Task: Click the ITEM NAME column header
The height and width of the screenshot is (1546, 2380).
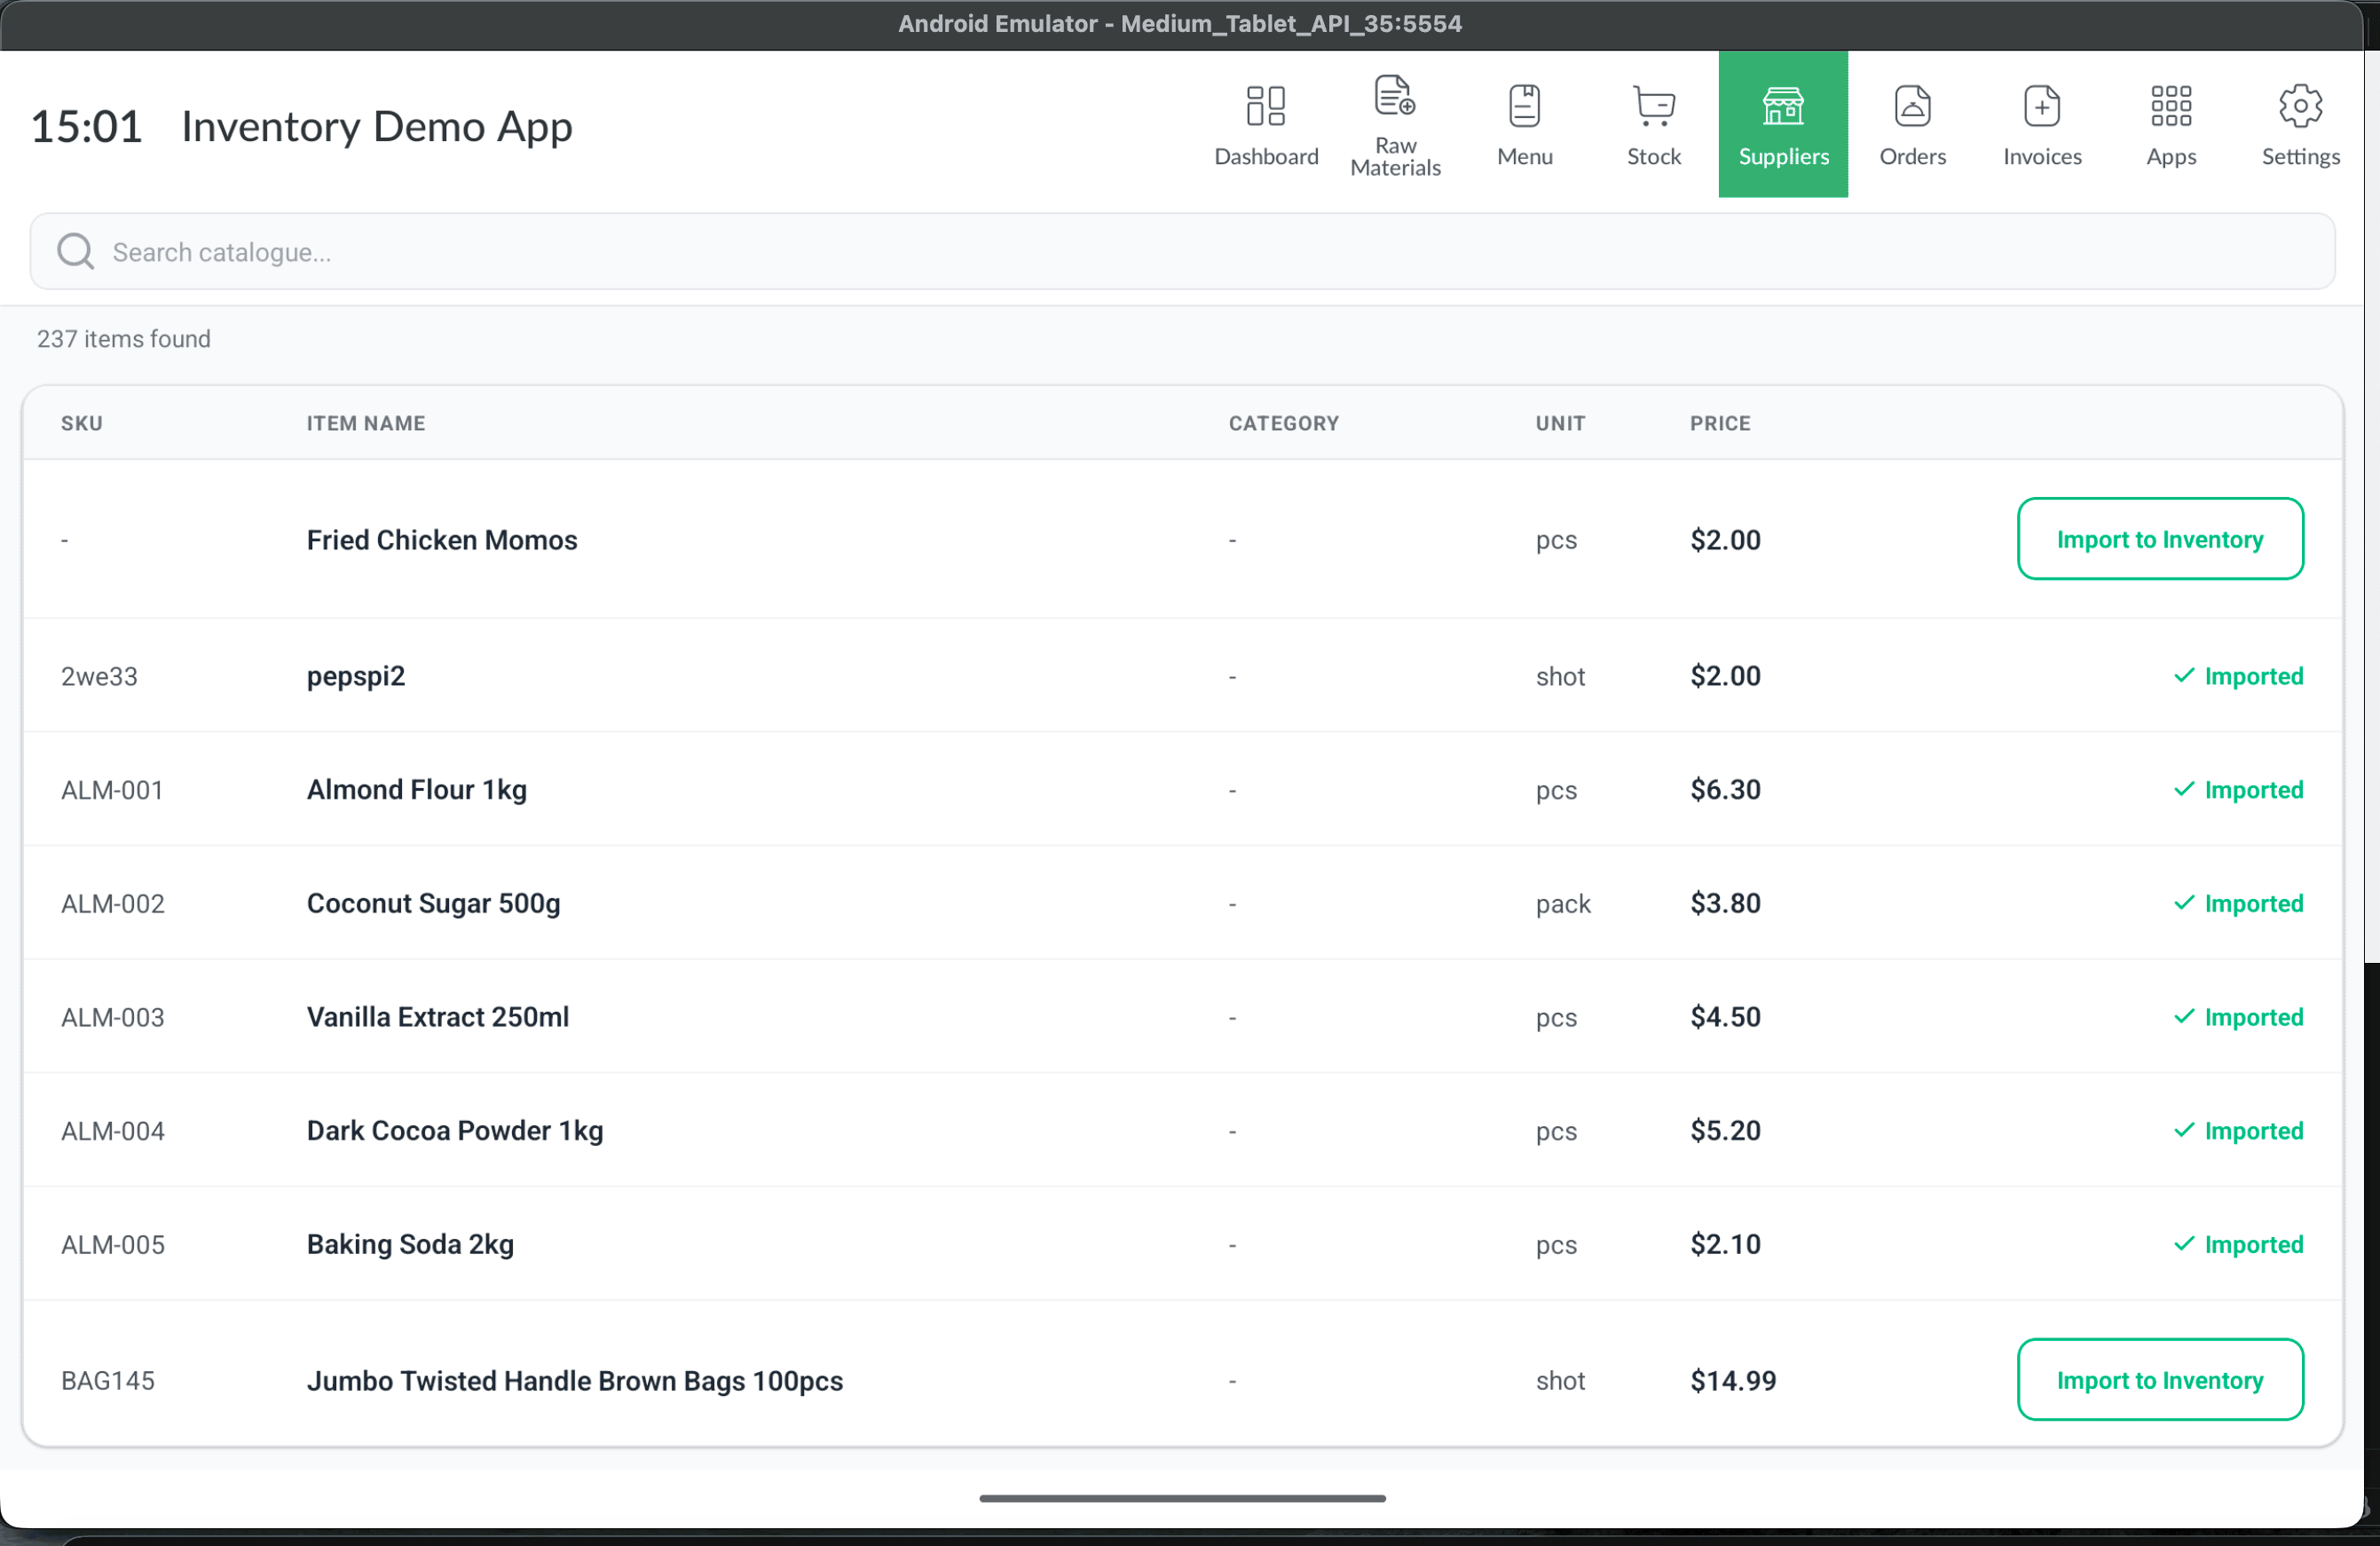Action: tap(366, 424)
